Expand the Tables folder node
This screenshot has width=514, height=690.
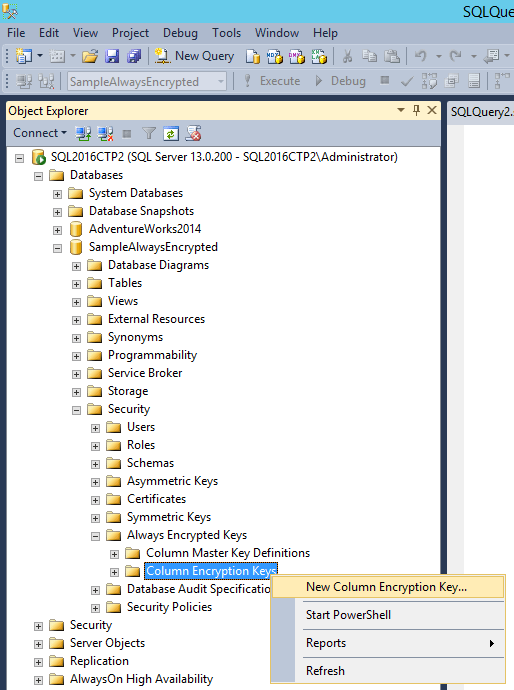77,284
